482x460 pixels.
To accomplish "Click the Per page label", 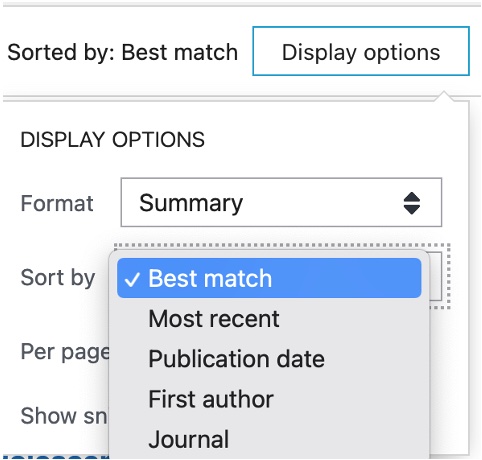I will click(65, 352).
